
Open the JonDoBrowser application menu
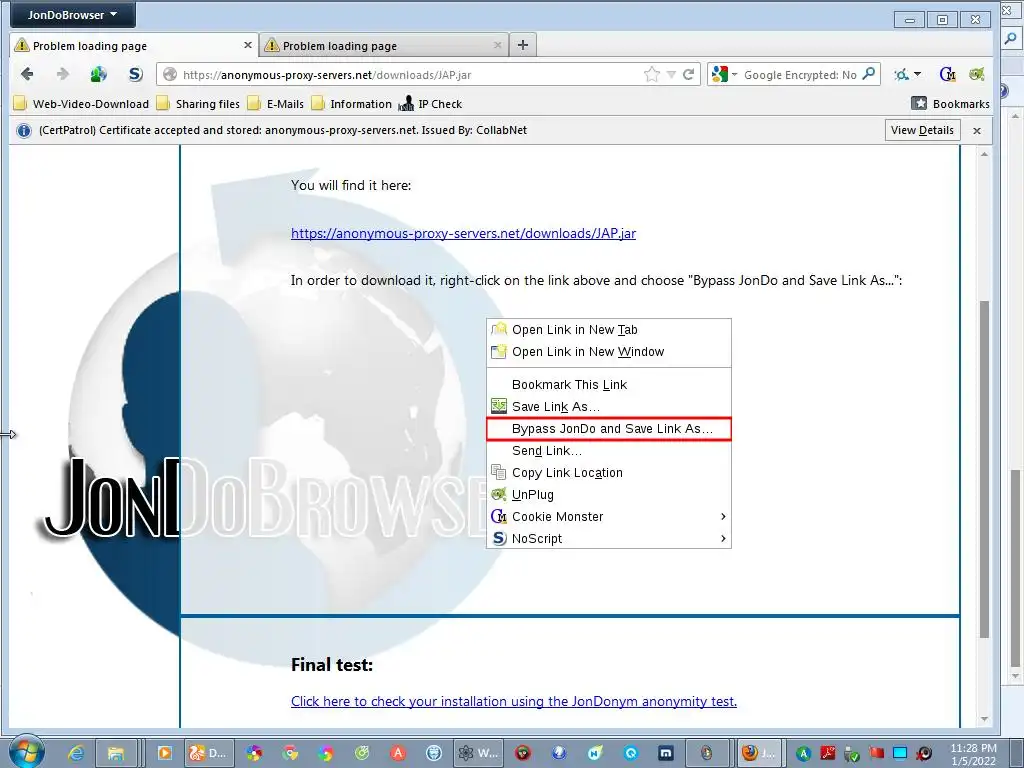click(72, 14)
